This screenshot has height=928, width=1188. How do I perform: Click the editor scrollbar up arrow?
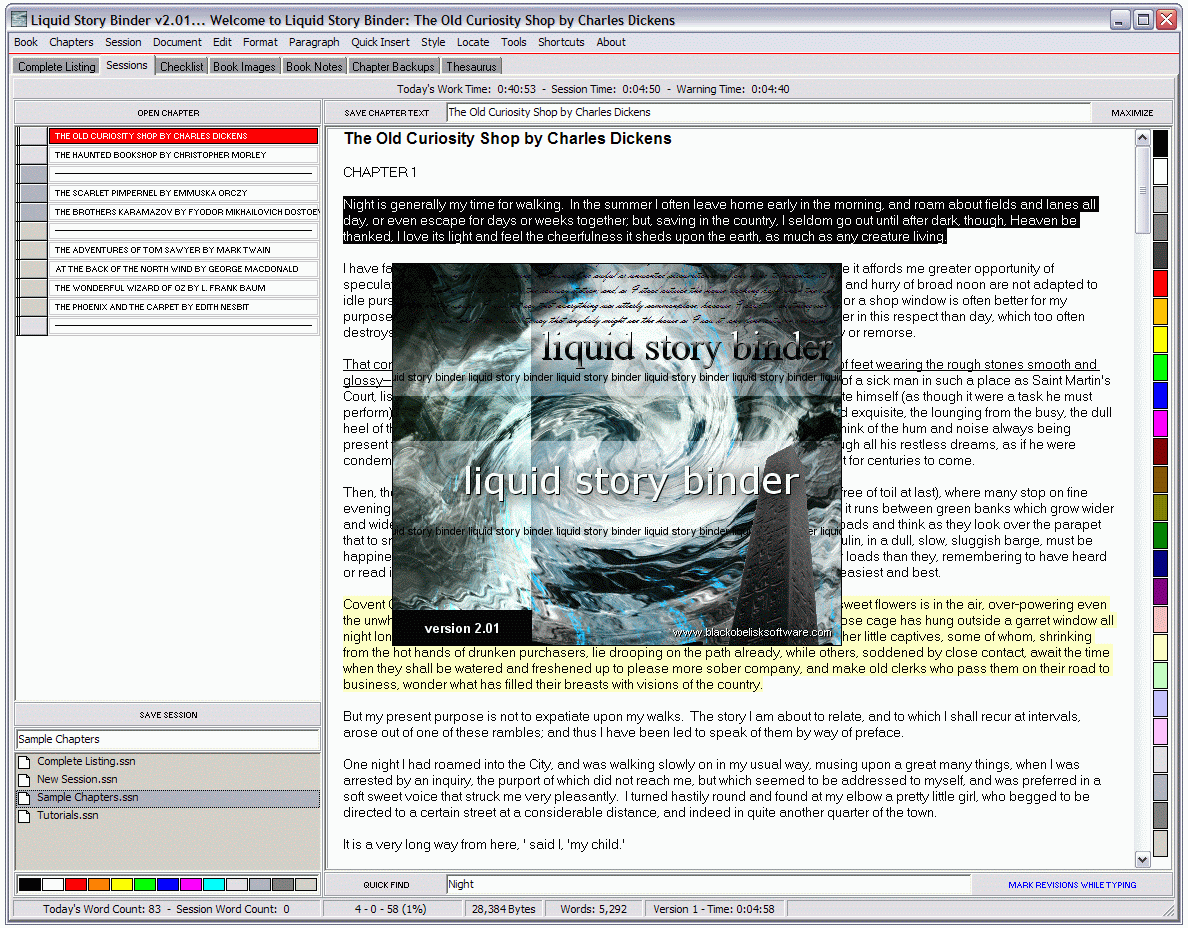click(1143, 138)
